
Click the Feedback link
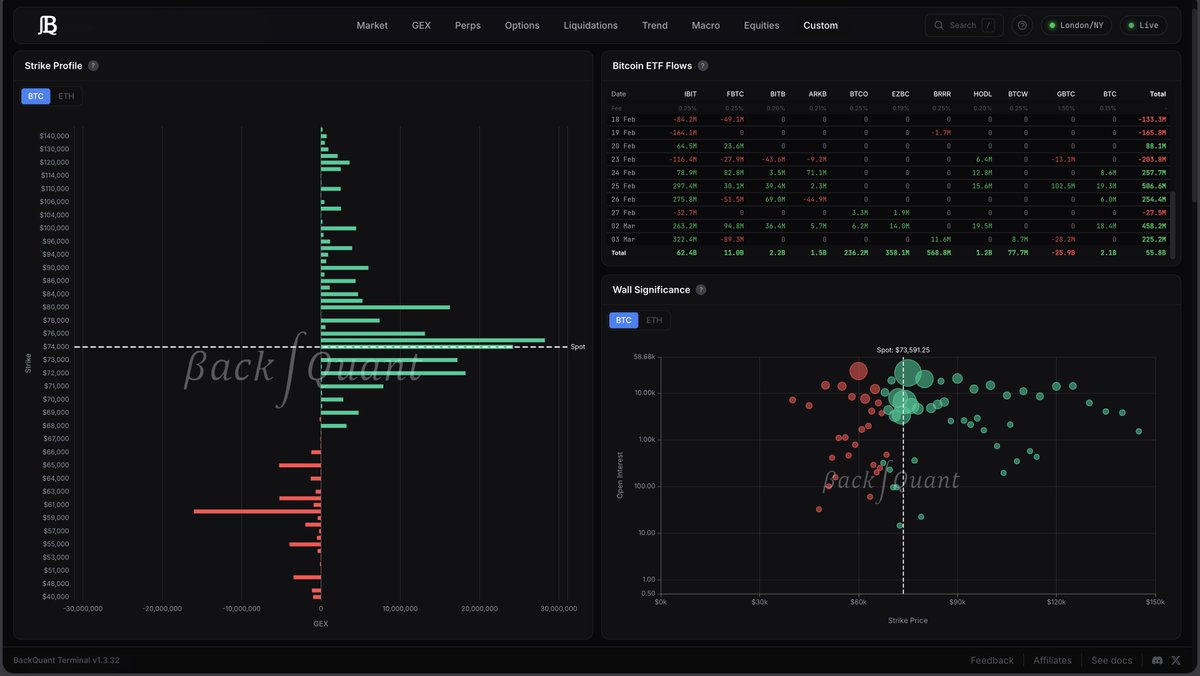point(992,660)
